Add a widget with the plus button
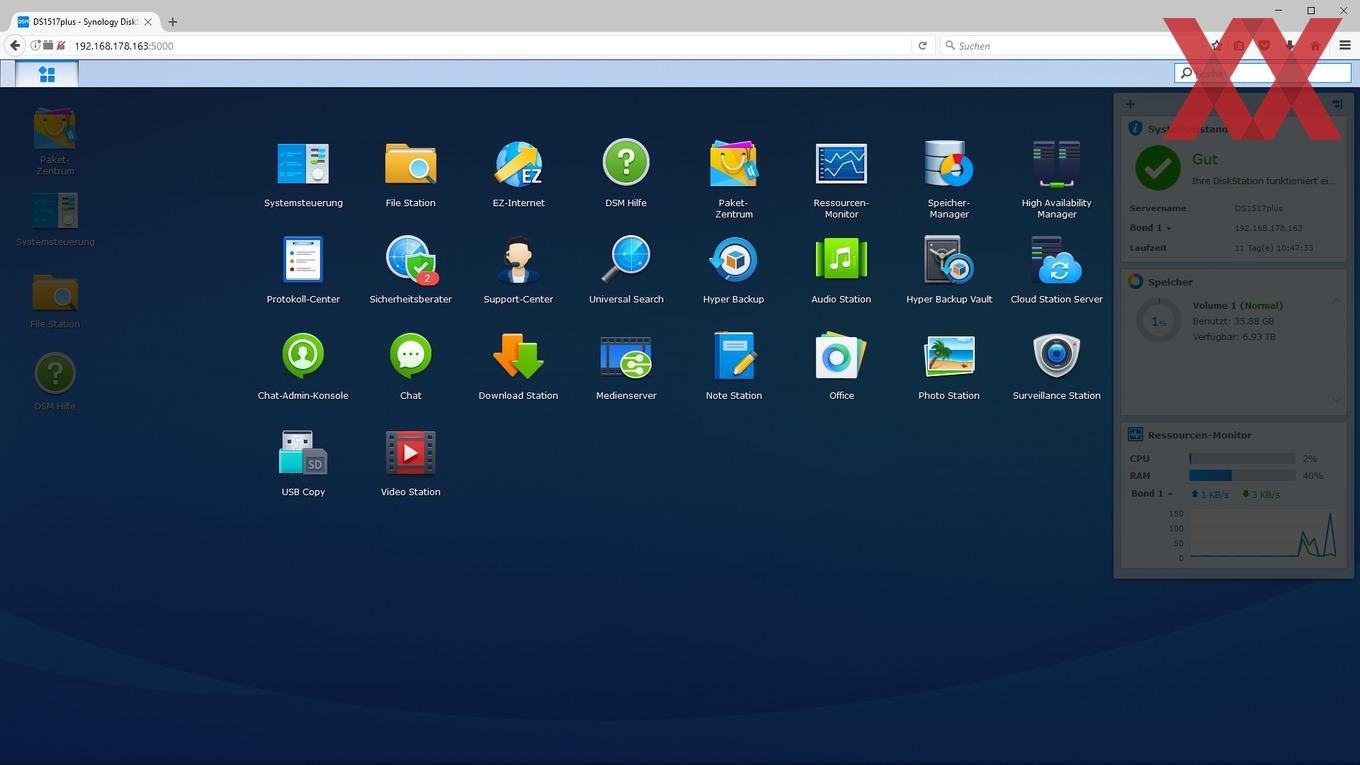This screenshot has width=1360, height=765. coord(1130,104)
